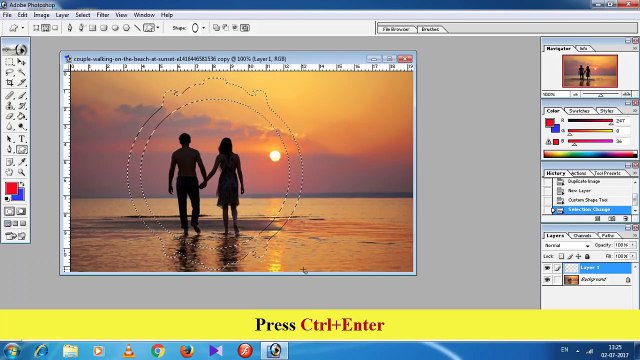The image size is (640, 360).
Task: Select the Zoom tool
Action: (22, 172)
